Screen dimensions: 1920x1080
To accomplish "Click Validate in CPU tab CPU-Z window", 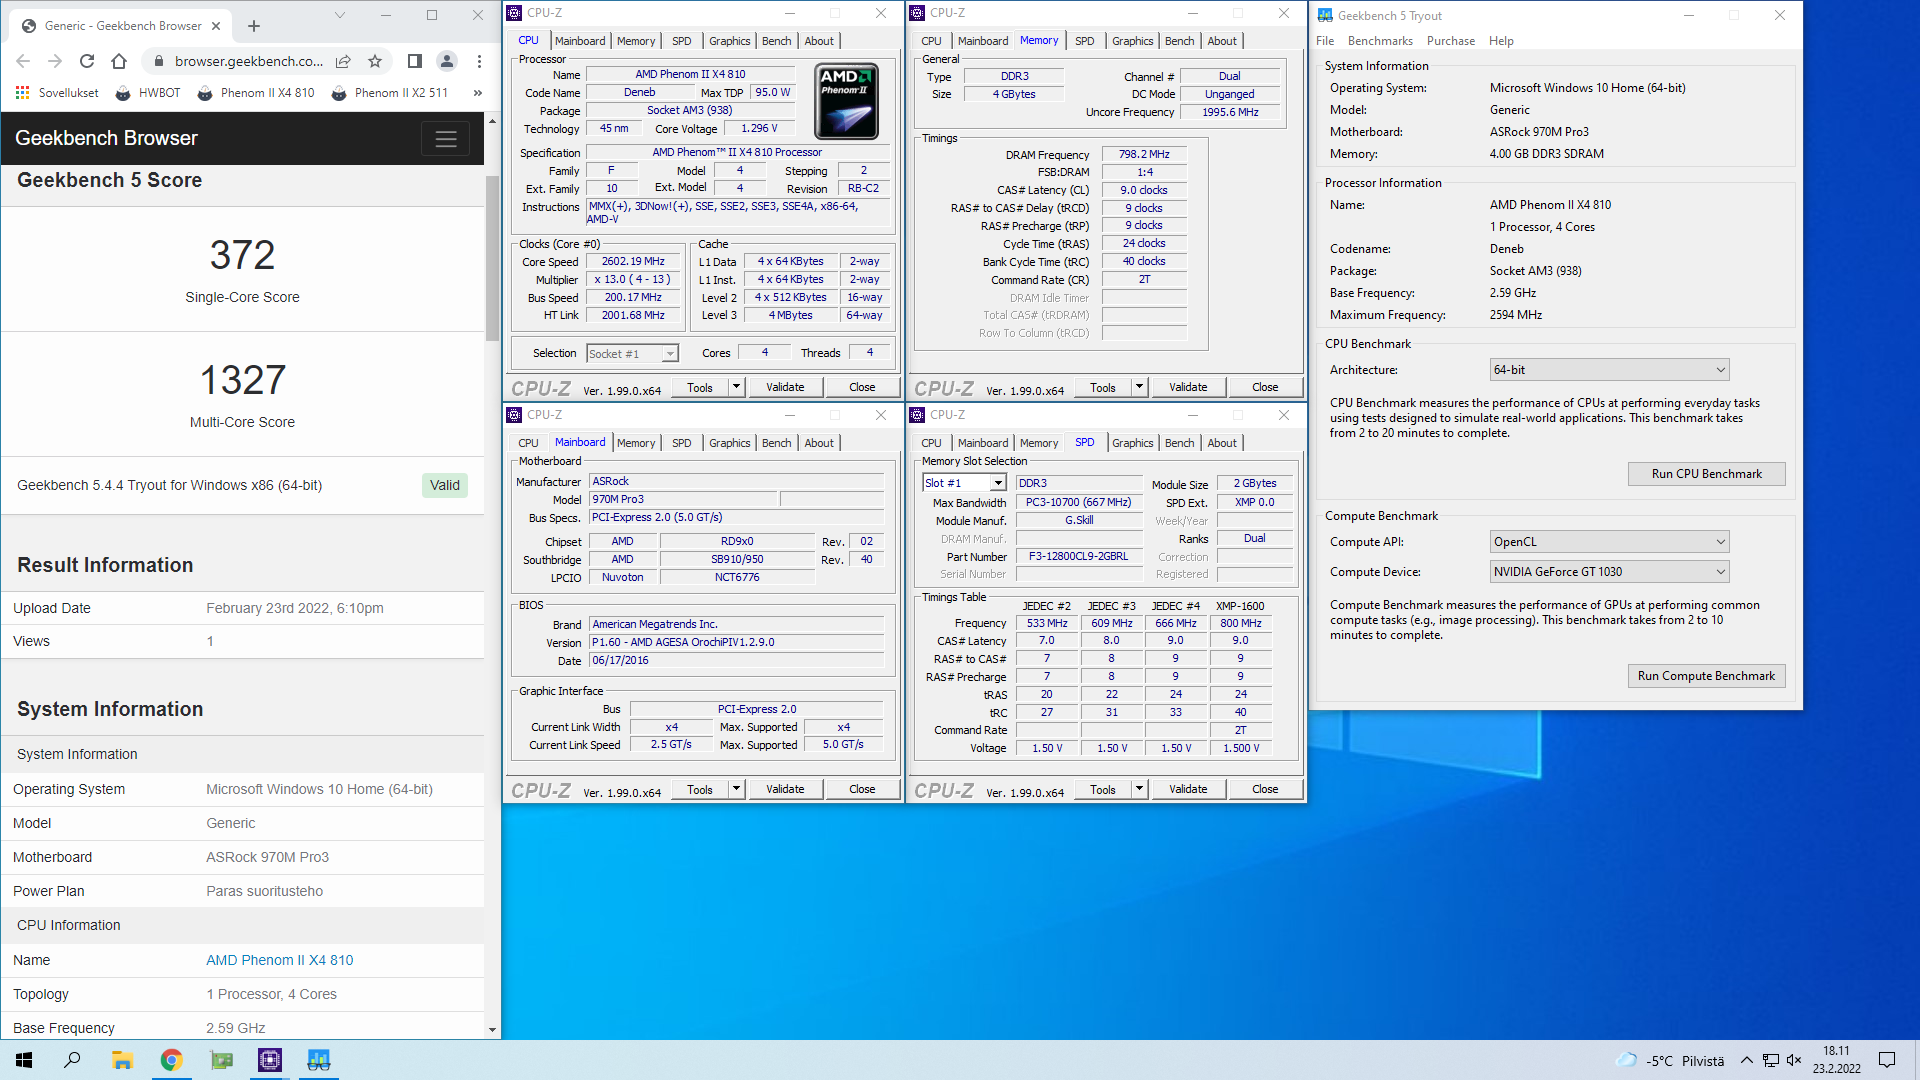I will (x=785, y=387).
